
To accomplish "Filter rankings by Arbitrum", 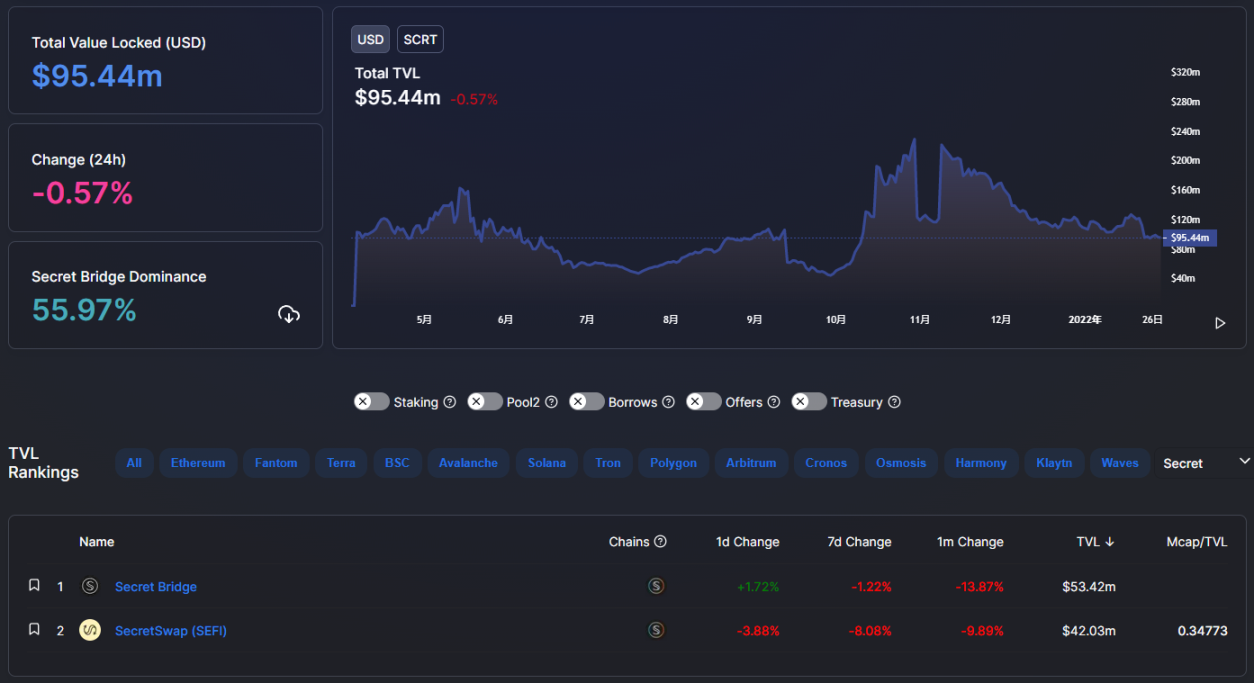I will (x=751, y=463).
